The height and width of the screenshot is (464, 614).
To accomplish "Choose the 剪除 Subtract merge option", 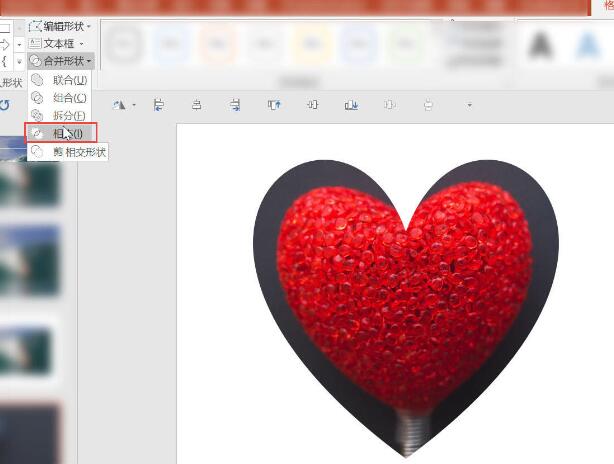I will [x=58, y=152].
